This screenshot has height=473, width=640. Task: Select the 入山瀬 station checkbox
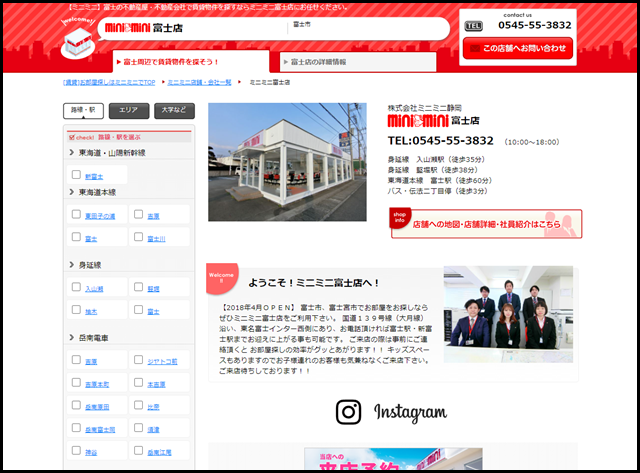click(x=76, y=287)
